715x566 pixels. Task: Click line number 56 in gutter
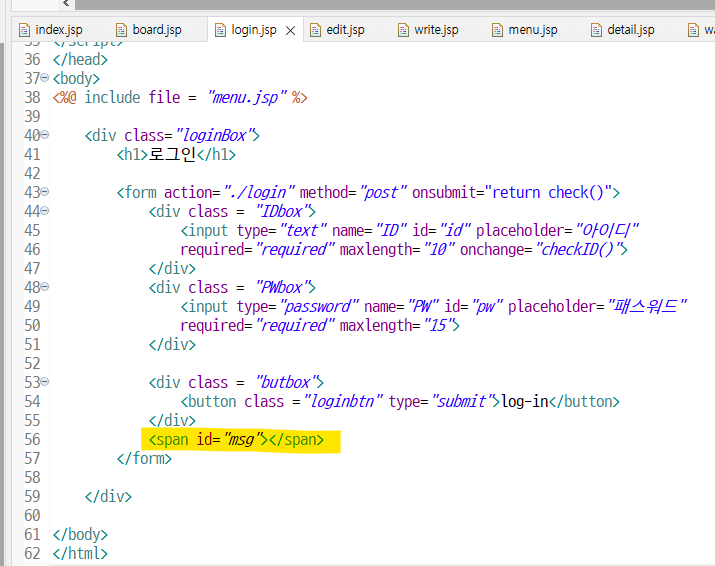click(32, 440)
